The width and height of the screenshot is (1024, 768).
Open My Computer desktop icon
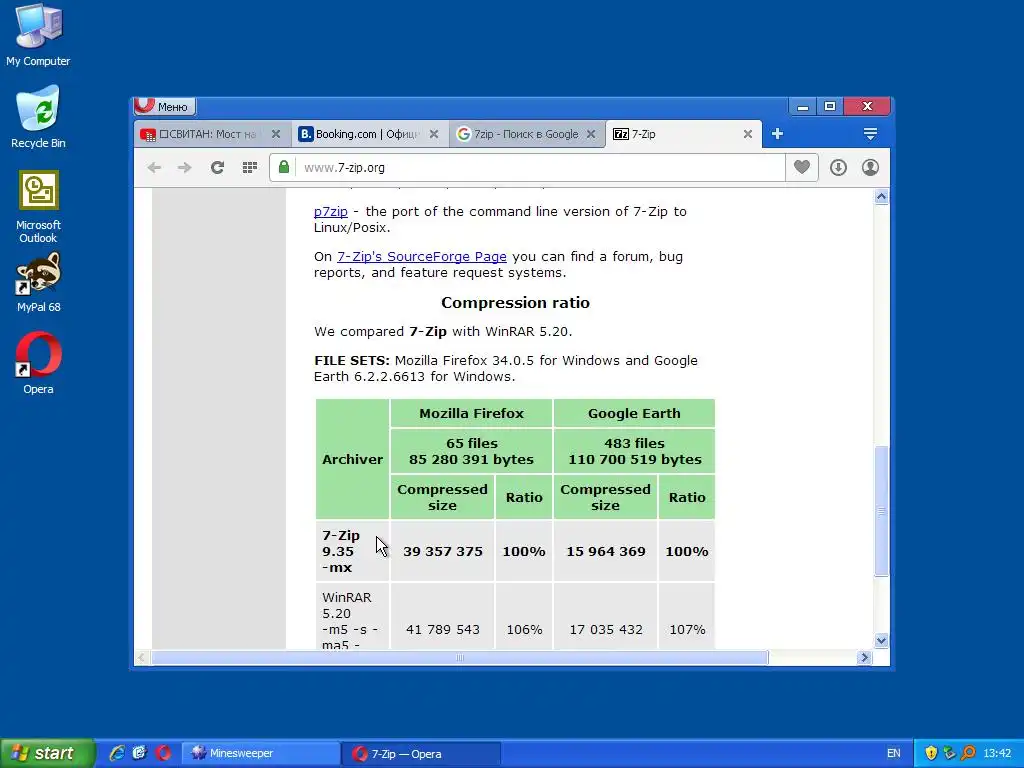pyautogui.click(x=38, y=35)
